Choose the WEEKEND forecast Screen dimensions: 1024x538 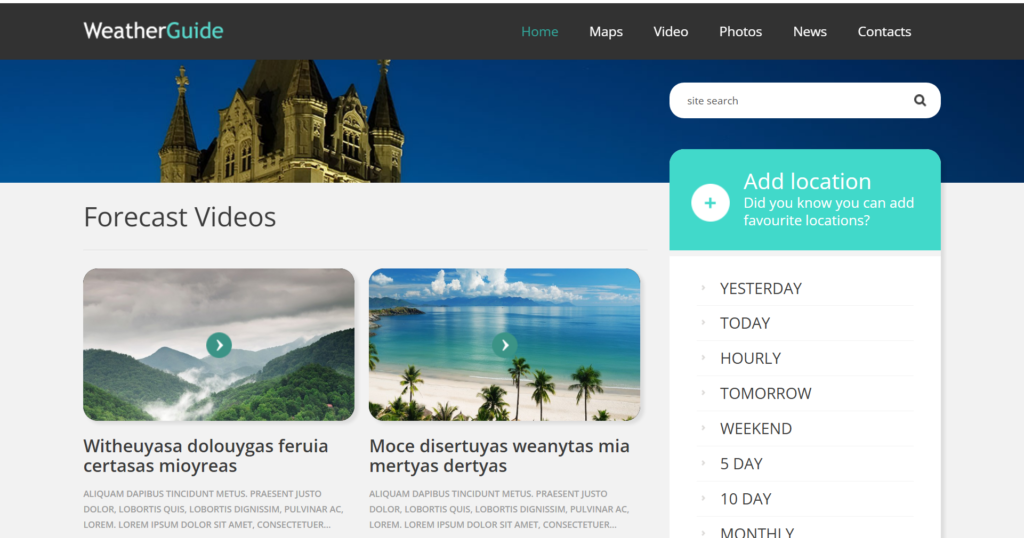pos(756,429)
